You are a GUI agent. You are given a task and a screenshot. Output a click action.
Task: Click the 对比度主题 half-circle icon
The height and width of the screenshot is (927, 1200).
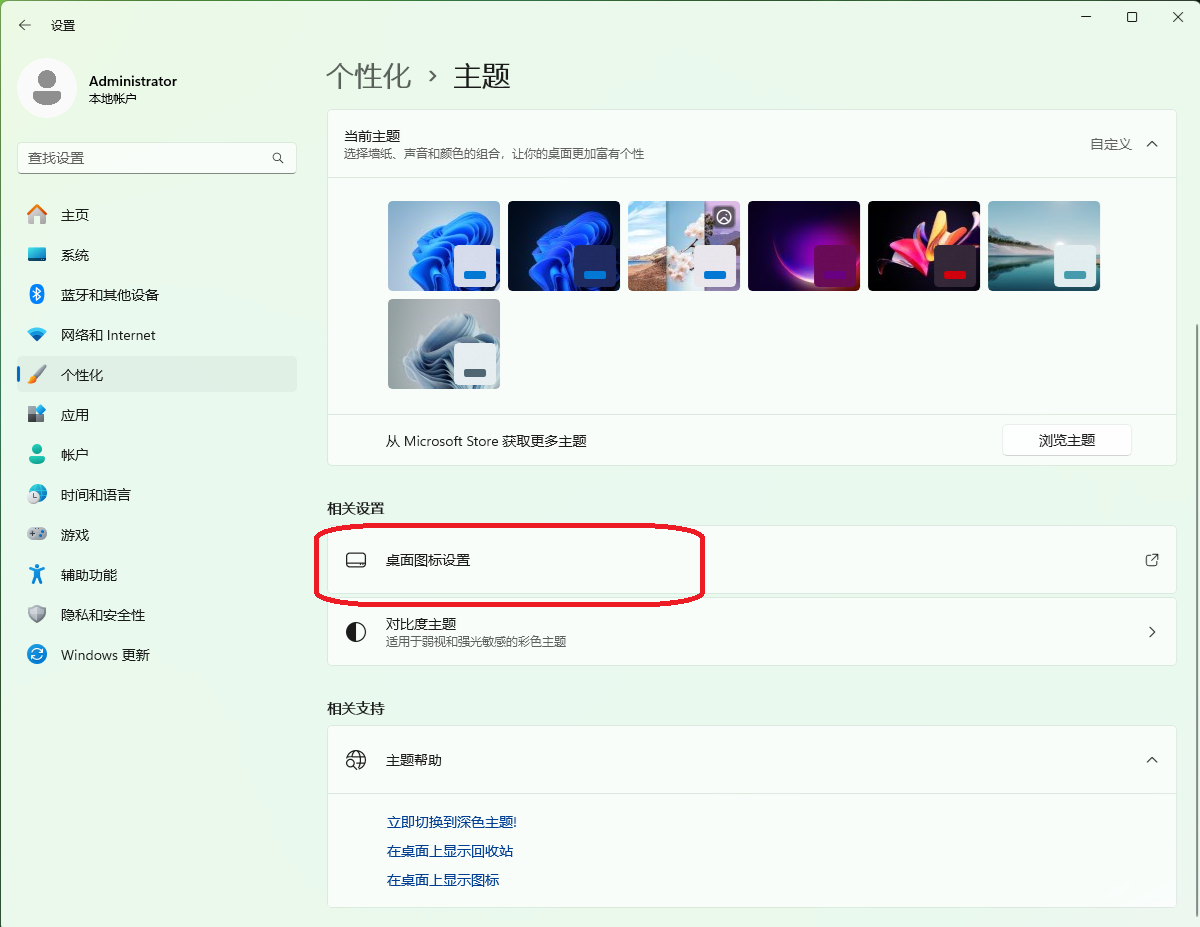click(x=356, y=632)
